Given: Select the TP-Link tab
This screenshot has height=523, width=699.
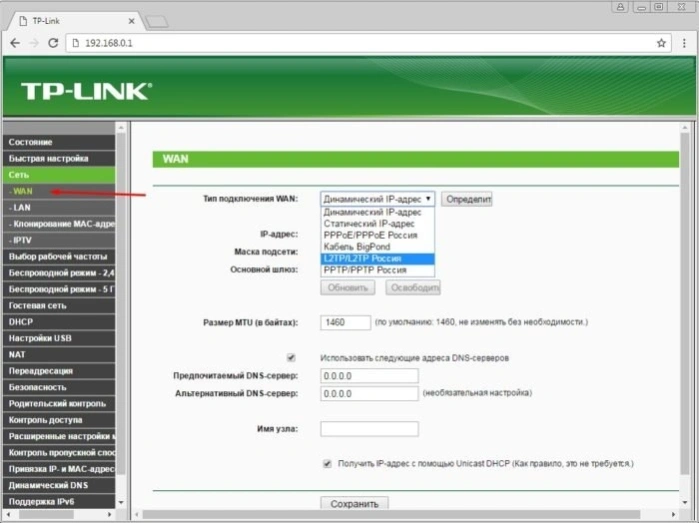Looking at the screenshot, I should coord(76,21).
